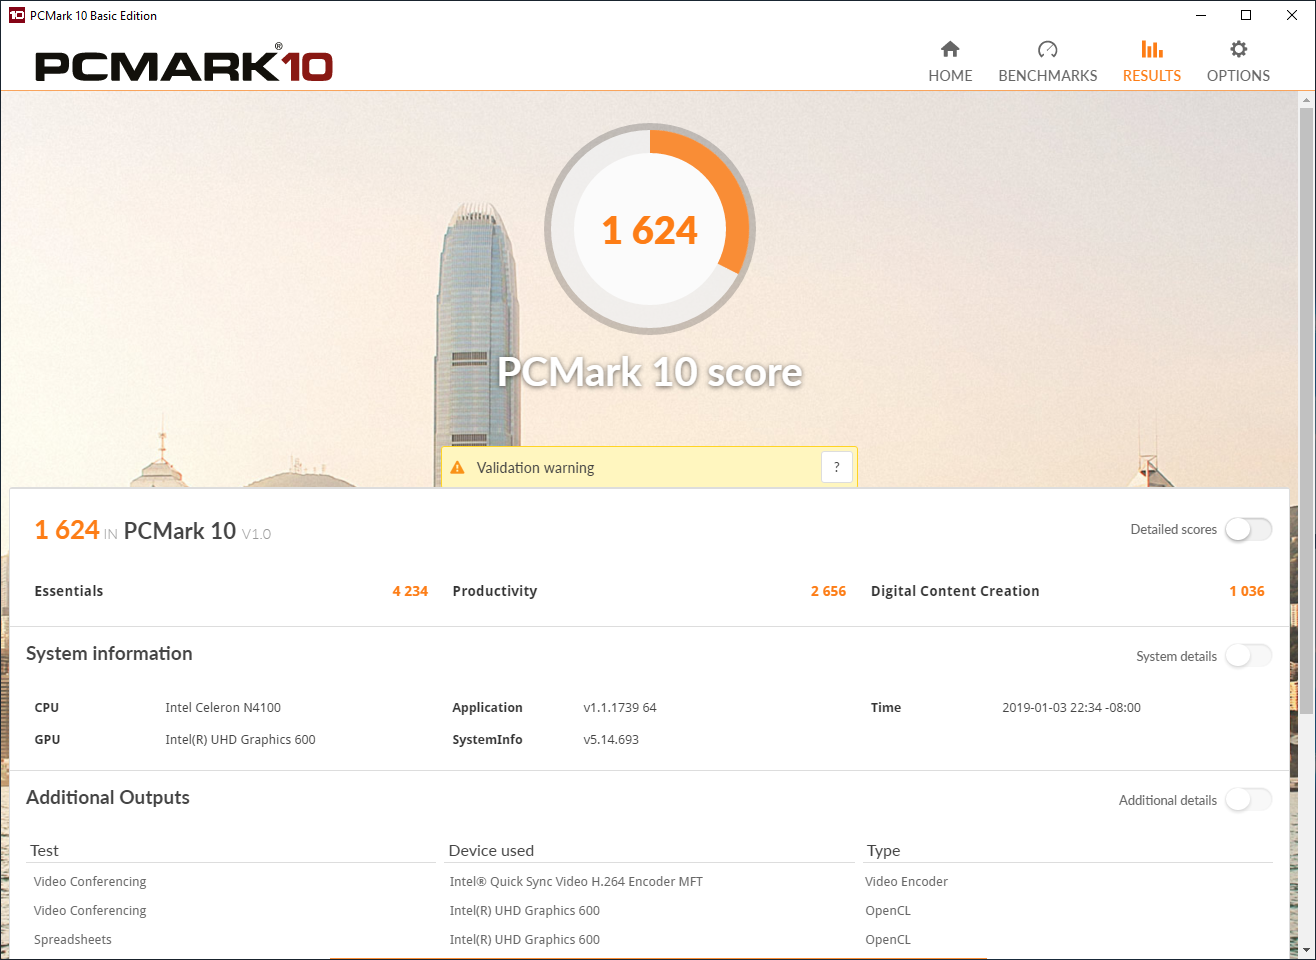The height and width of the screenshot is (960, 1316).
Task: Click the speedometer icon above BENCHMARKS
Action: 1047,49
